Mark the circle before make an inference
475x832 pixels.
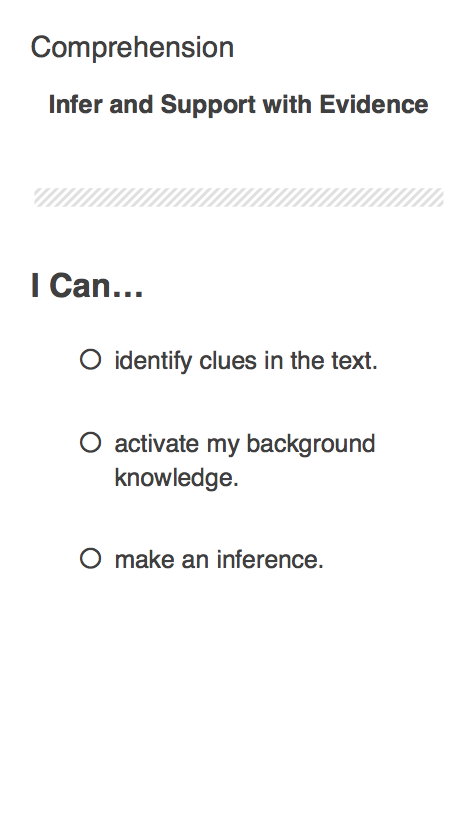click(91, 559)
